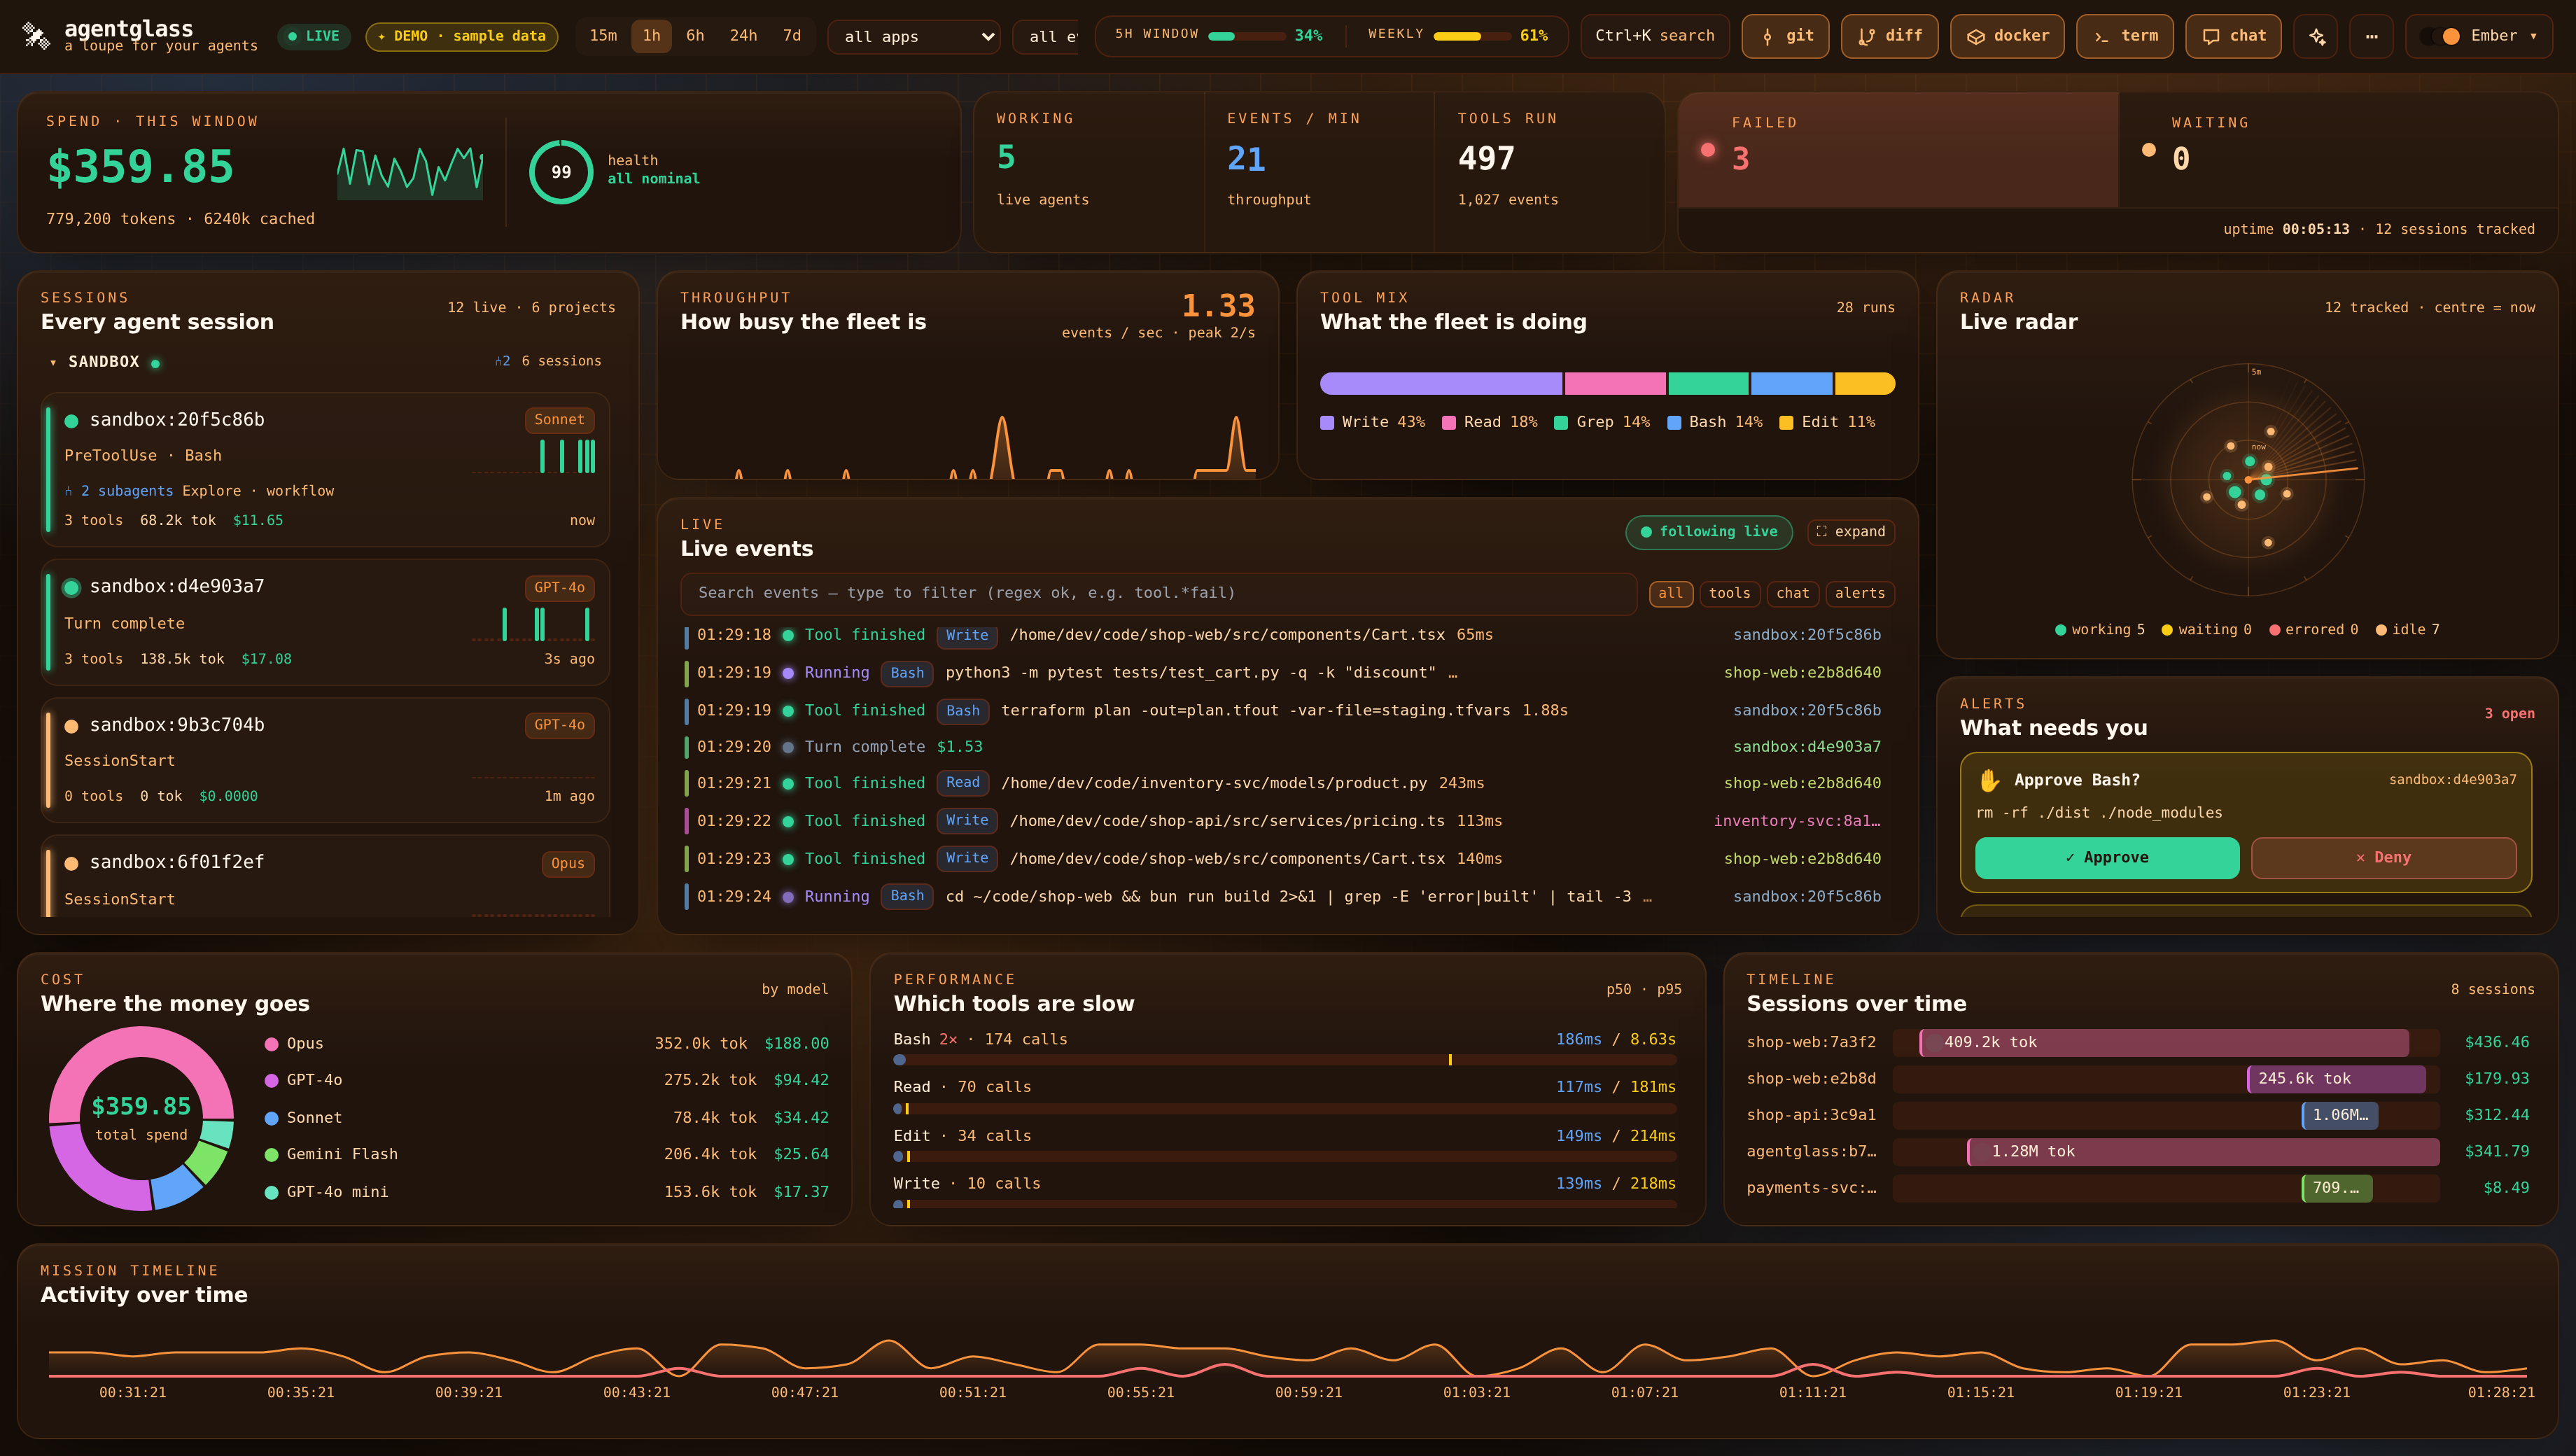The height and width of the screenshot is (1456, 2576).
Task: Click the Opus color dot in cost legend
Action: click(271, 1044)
